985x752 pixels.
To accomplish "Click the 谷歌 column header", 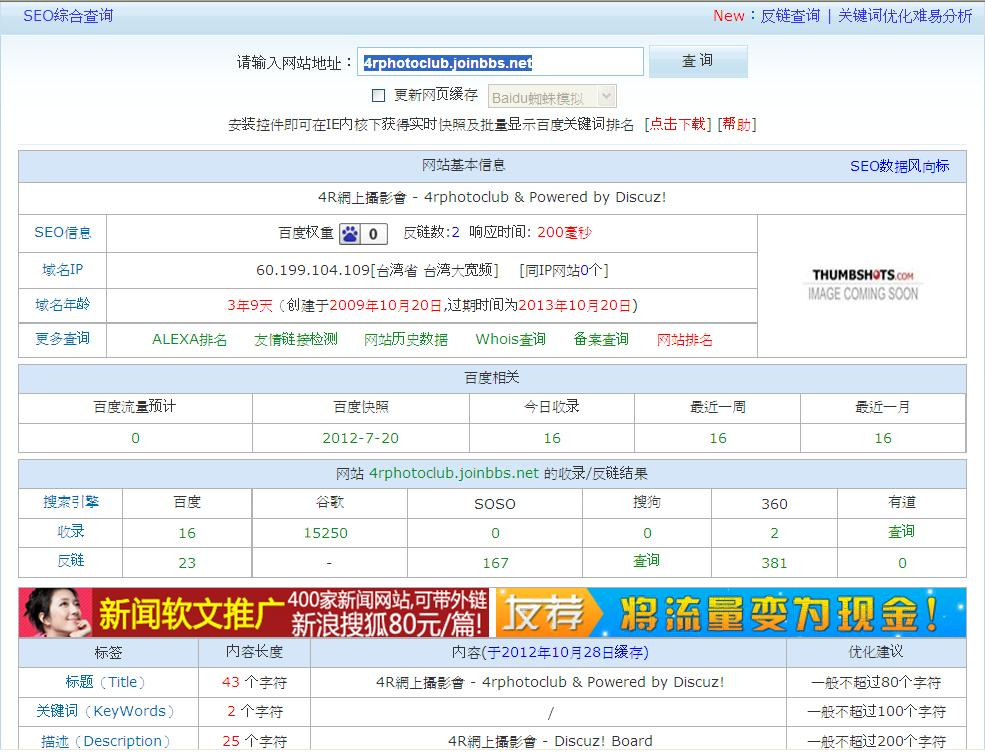I will tap(330, 503).
